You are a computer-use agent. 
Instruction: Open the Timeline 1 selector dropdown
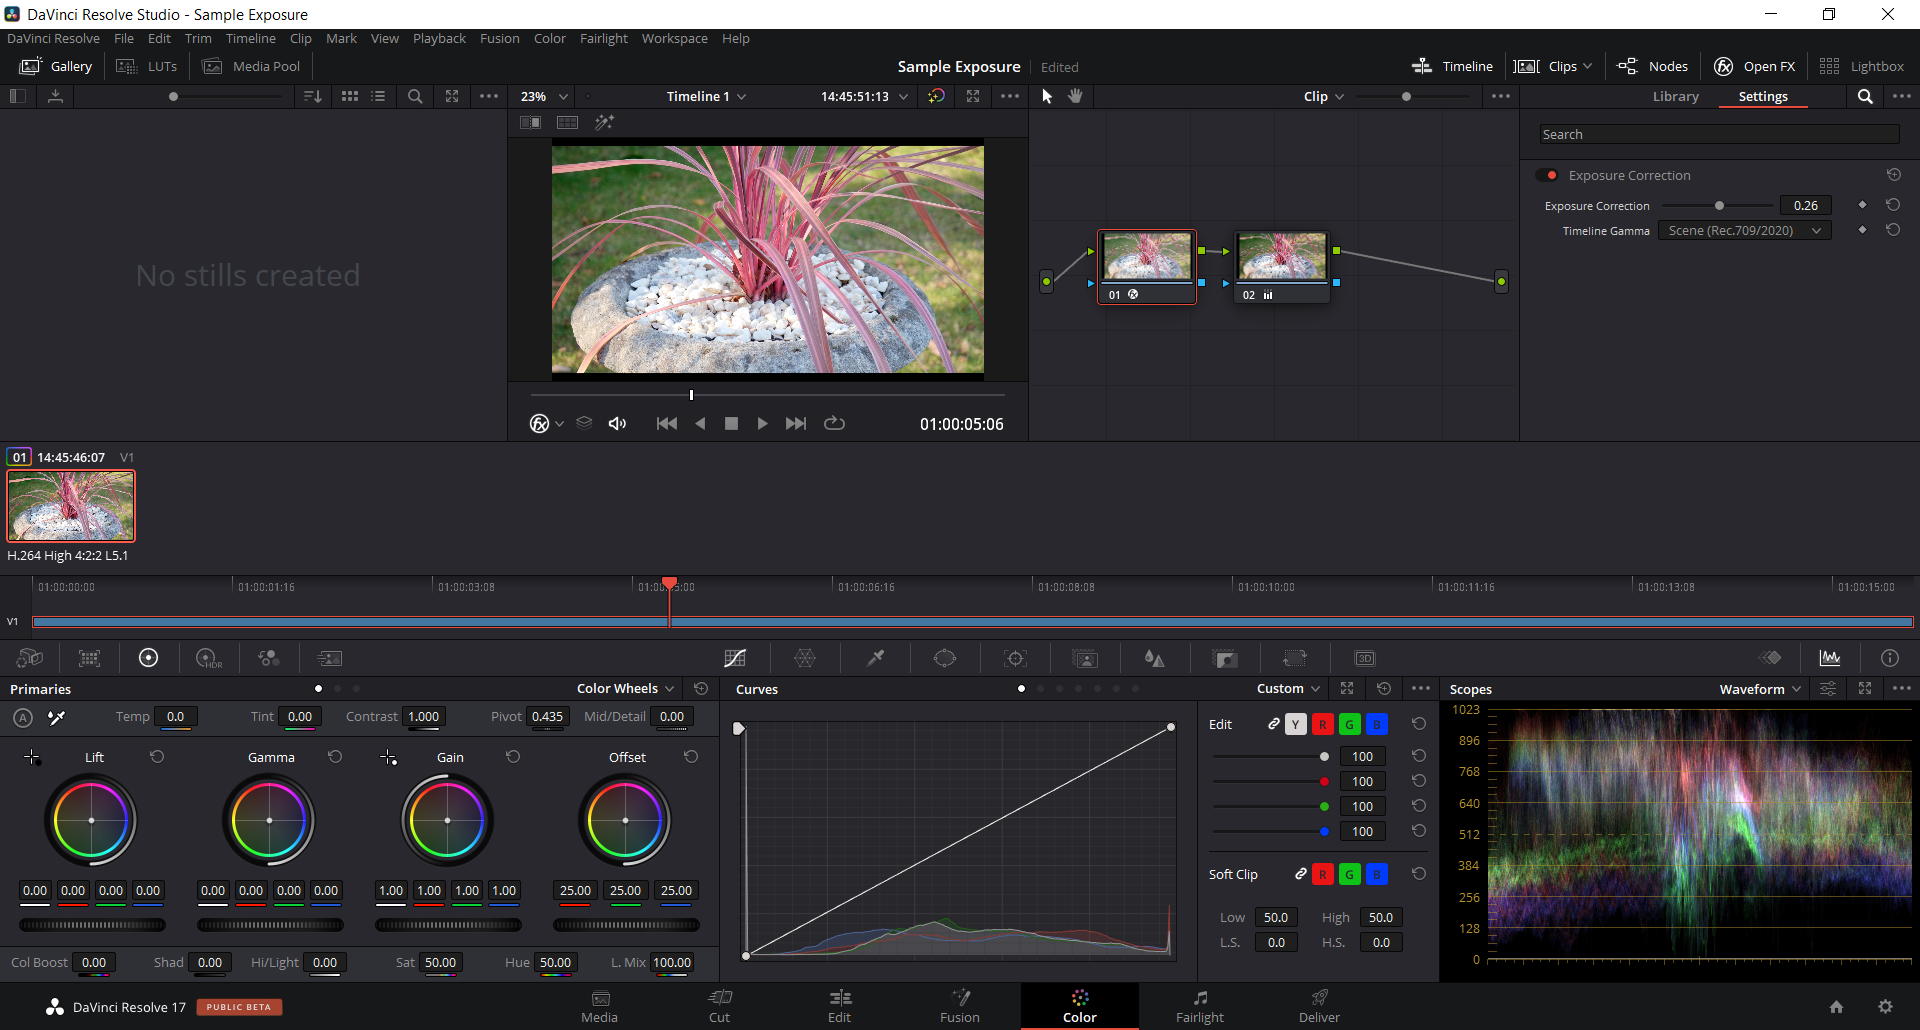point(706,96)
